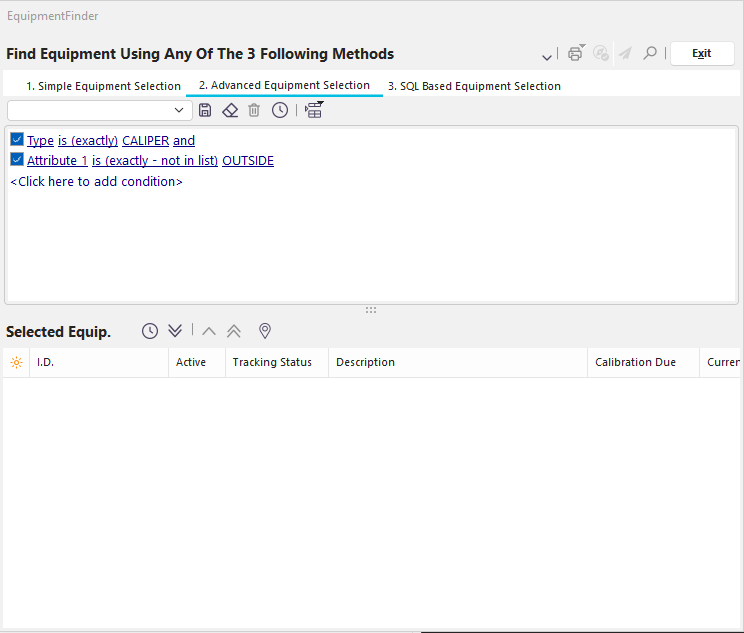Uncheck the Attribute 1 condition checkbox
Viewport: 744px width, 633px height.
coord(17,160)
